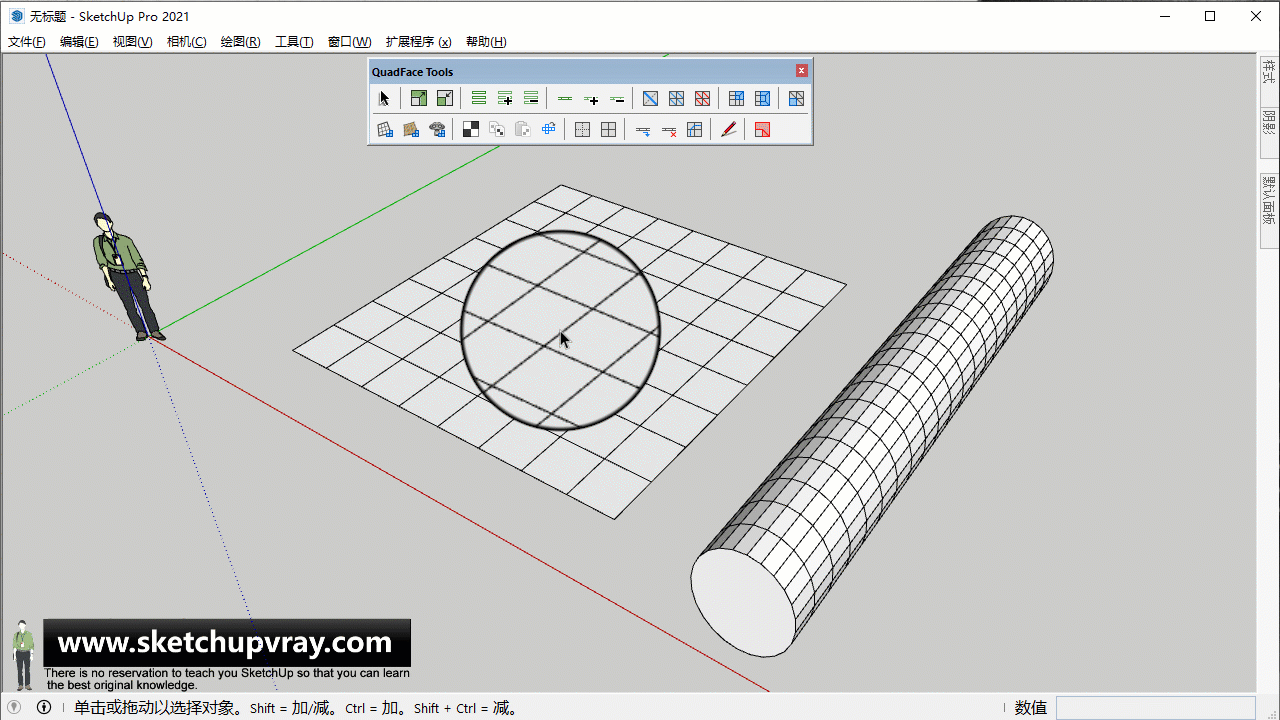Click blue four-diagonal triangles to quads icon

tap(676, 98)
